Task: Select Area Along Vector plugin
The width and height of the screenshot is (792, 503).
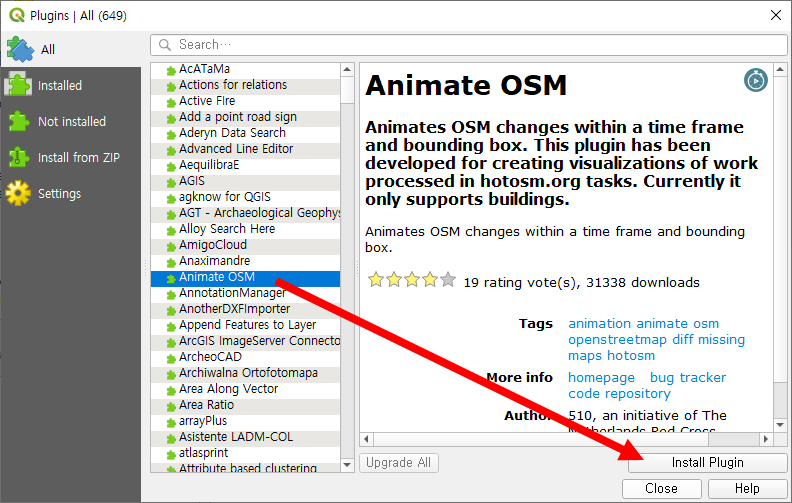Action: 245,389
